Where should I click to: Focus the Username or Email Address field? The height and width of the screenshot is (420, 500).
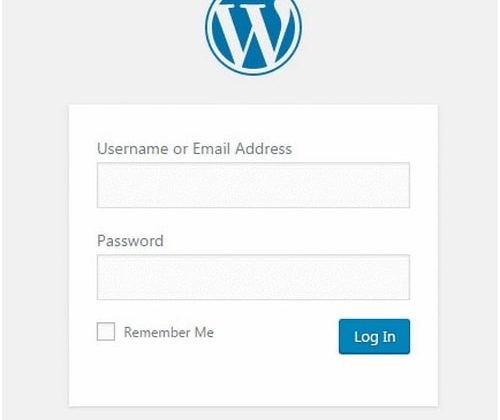[253, 185]
